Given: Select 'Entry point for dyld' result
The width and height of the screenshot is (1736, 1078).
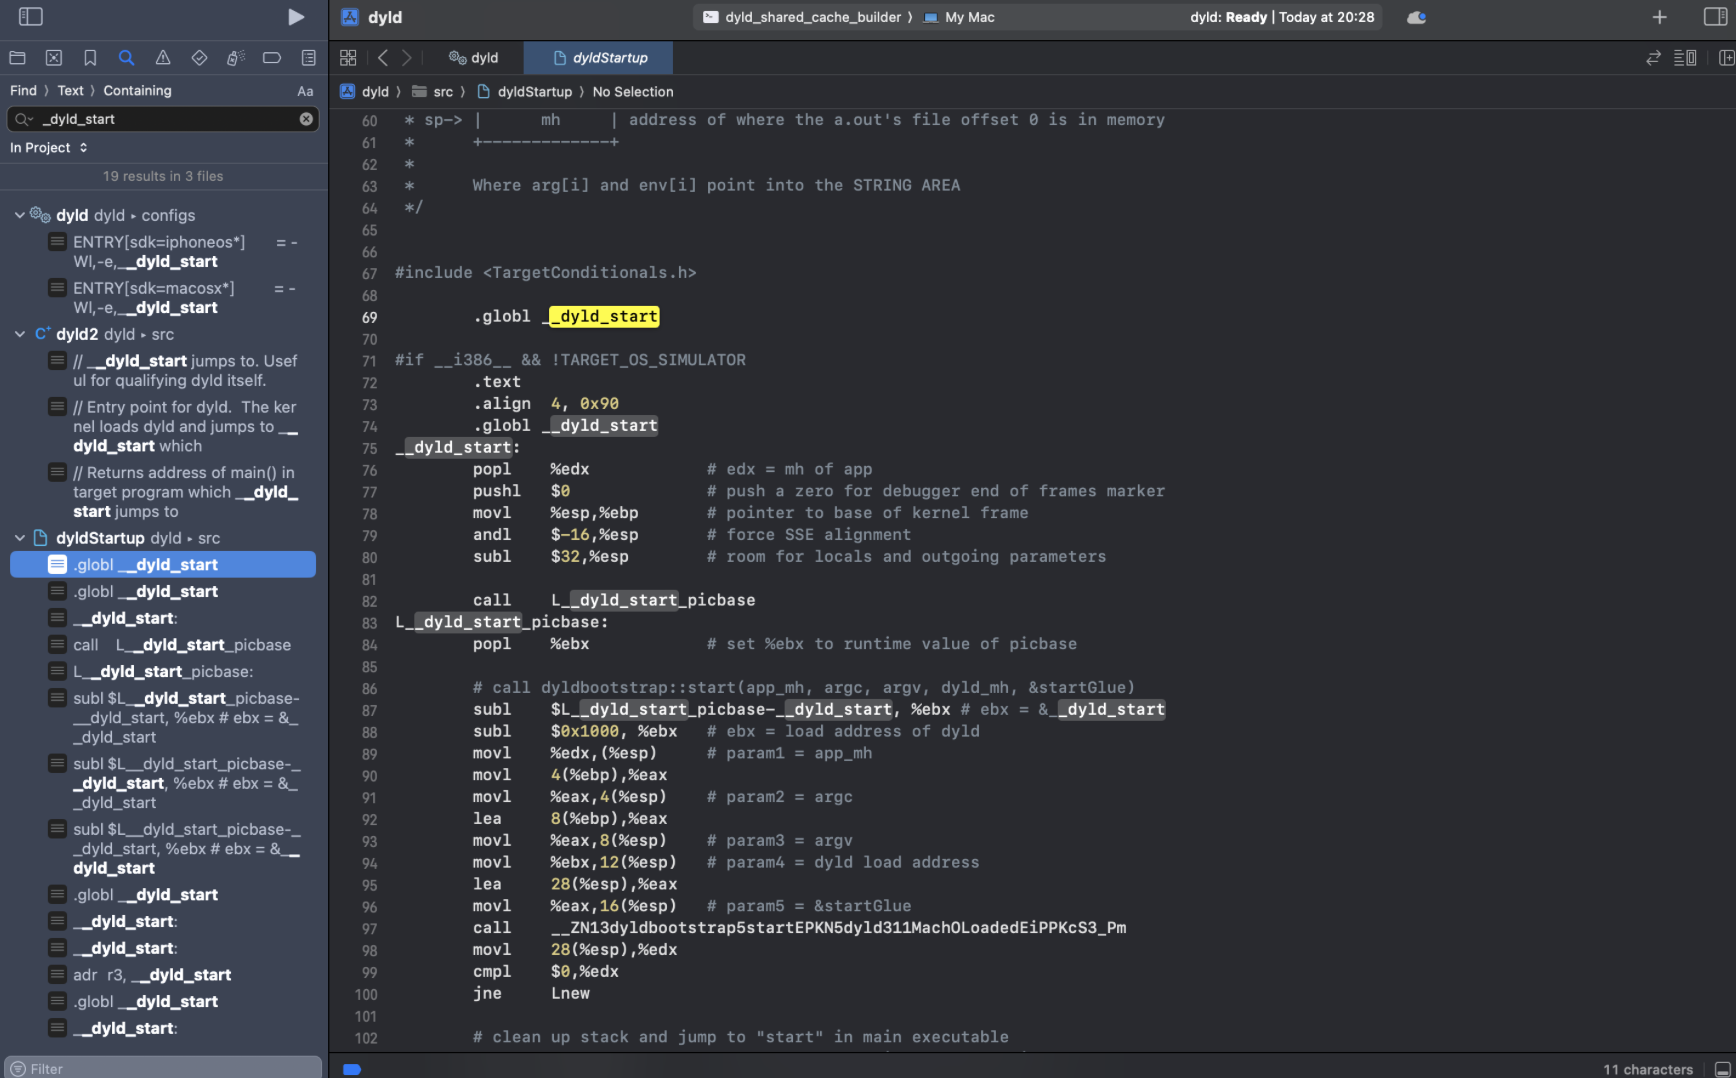Looking at the screenshot, I should [x=163, y=427].
